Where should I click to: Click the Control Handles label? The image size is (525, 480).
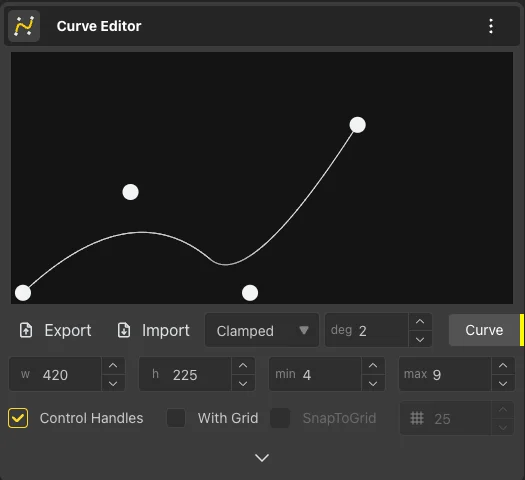click(x=91, y=418)
